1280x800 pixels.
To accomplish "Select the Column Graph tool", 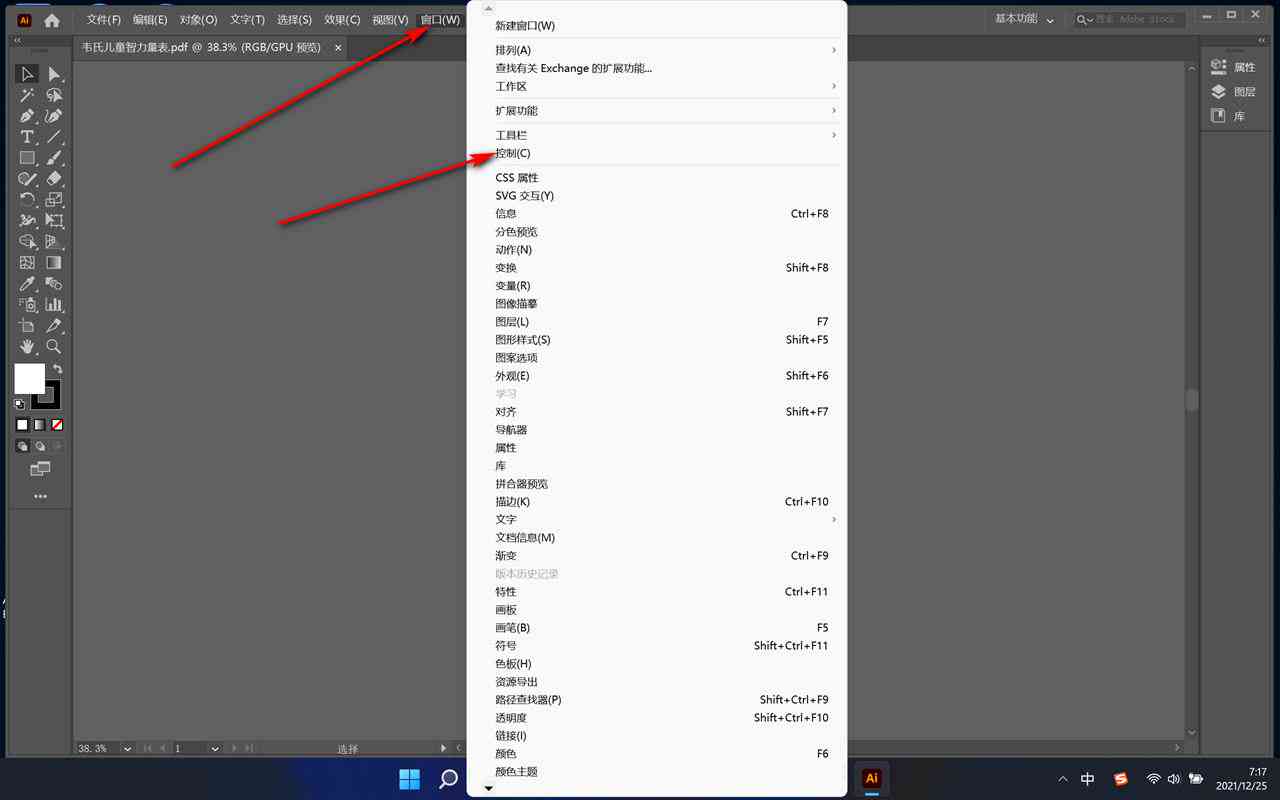I will (x=54, y=305).
